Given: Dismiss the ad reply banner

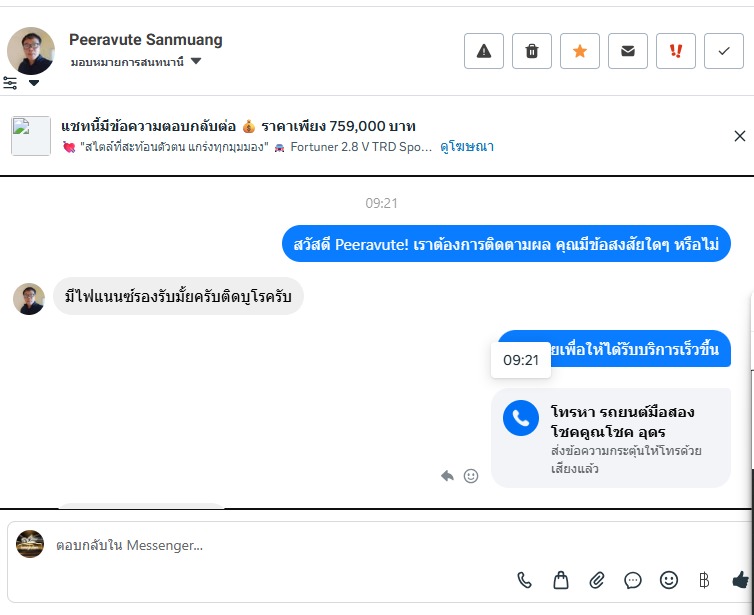Looking at the screenshot, I should (x=740, y=136).
